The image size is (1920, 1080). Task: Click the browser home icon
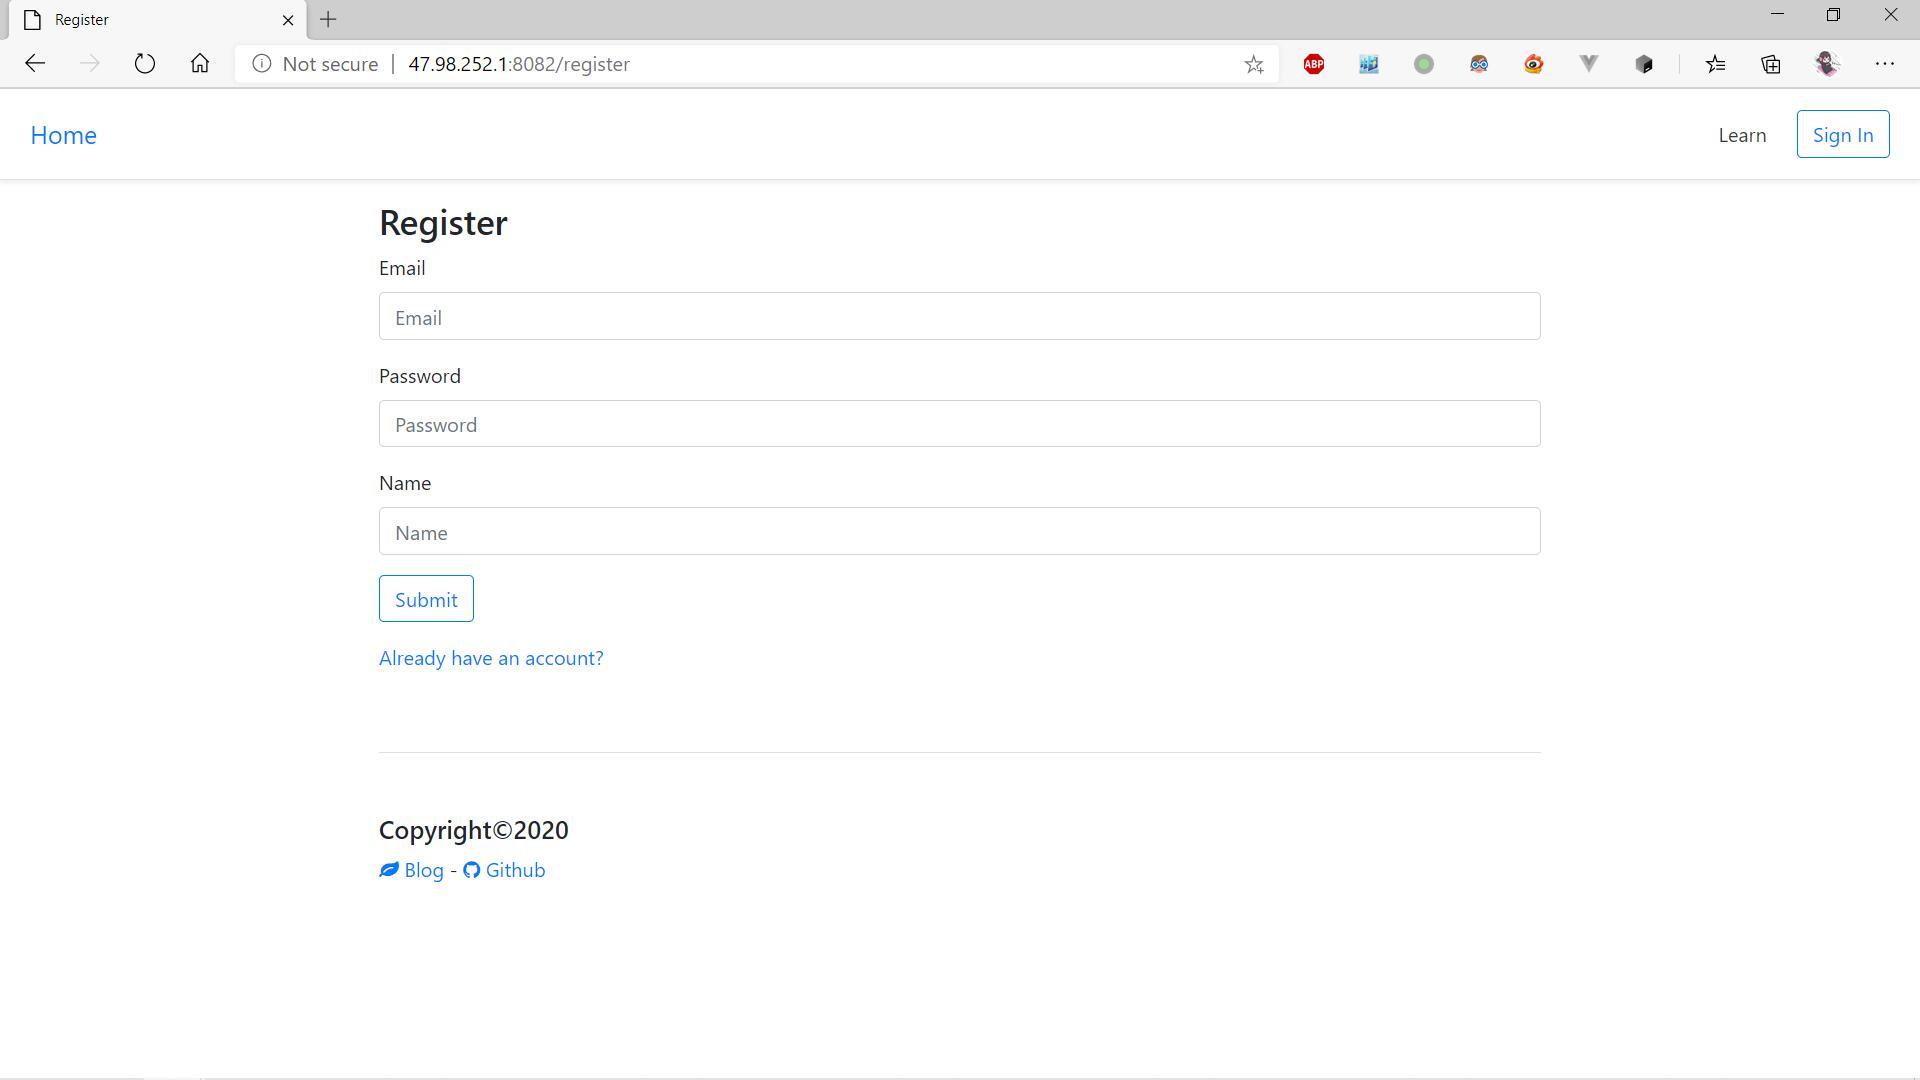pyautogui.click(x=200, y=64)
